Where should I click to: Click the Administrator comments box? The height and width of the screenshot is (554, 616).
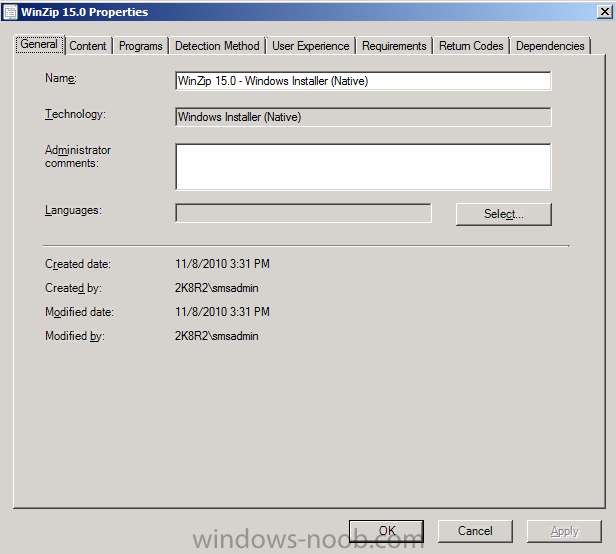coord(363,167)
